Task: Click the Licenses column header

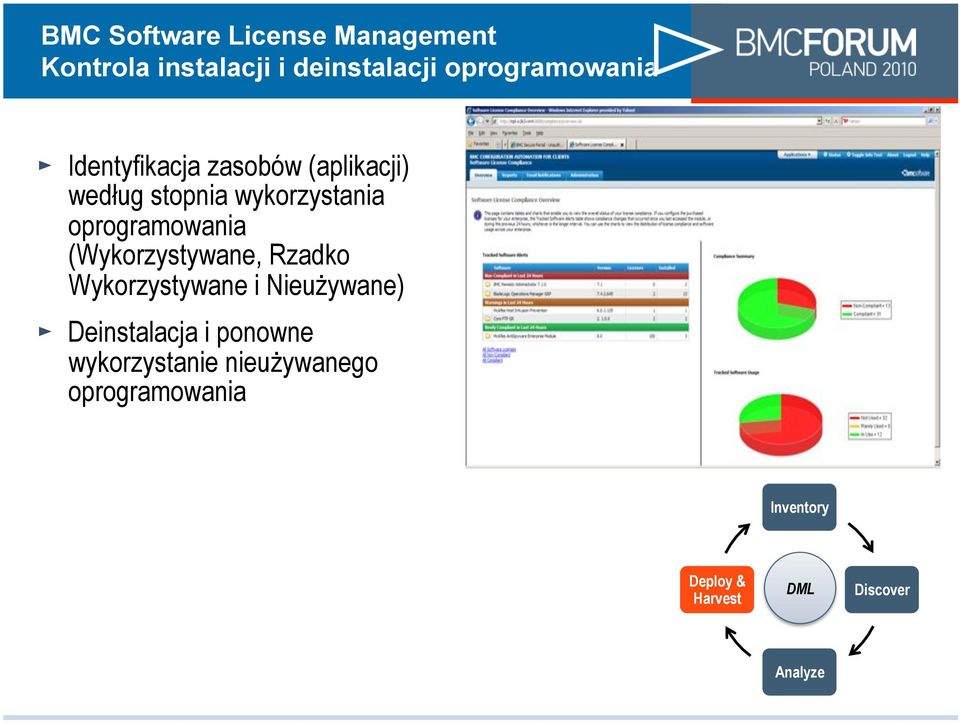Action: [635, 267]
